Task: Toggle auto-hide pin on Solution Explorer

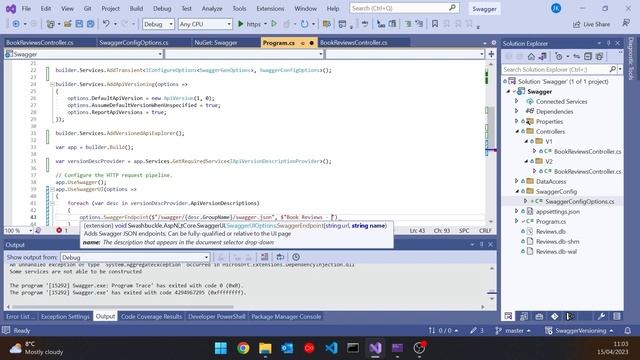Action: [x=609, y=43]
